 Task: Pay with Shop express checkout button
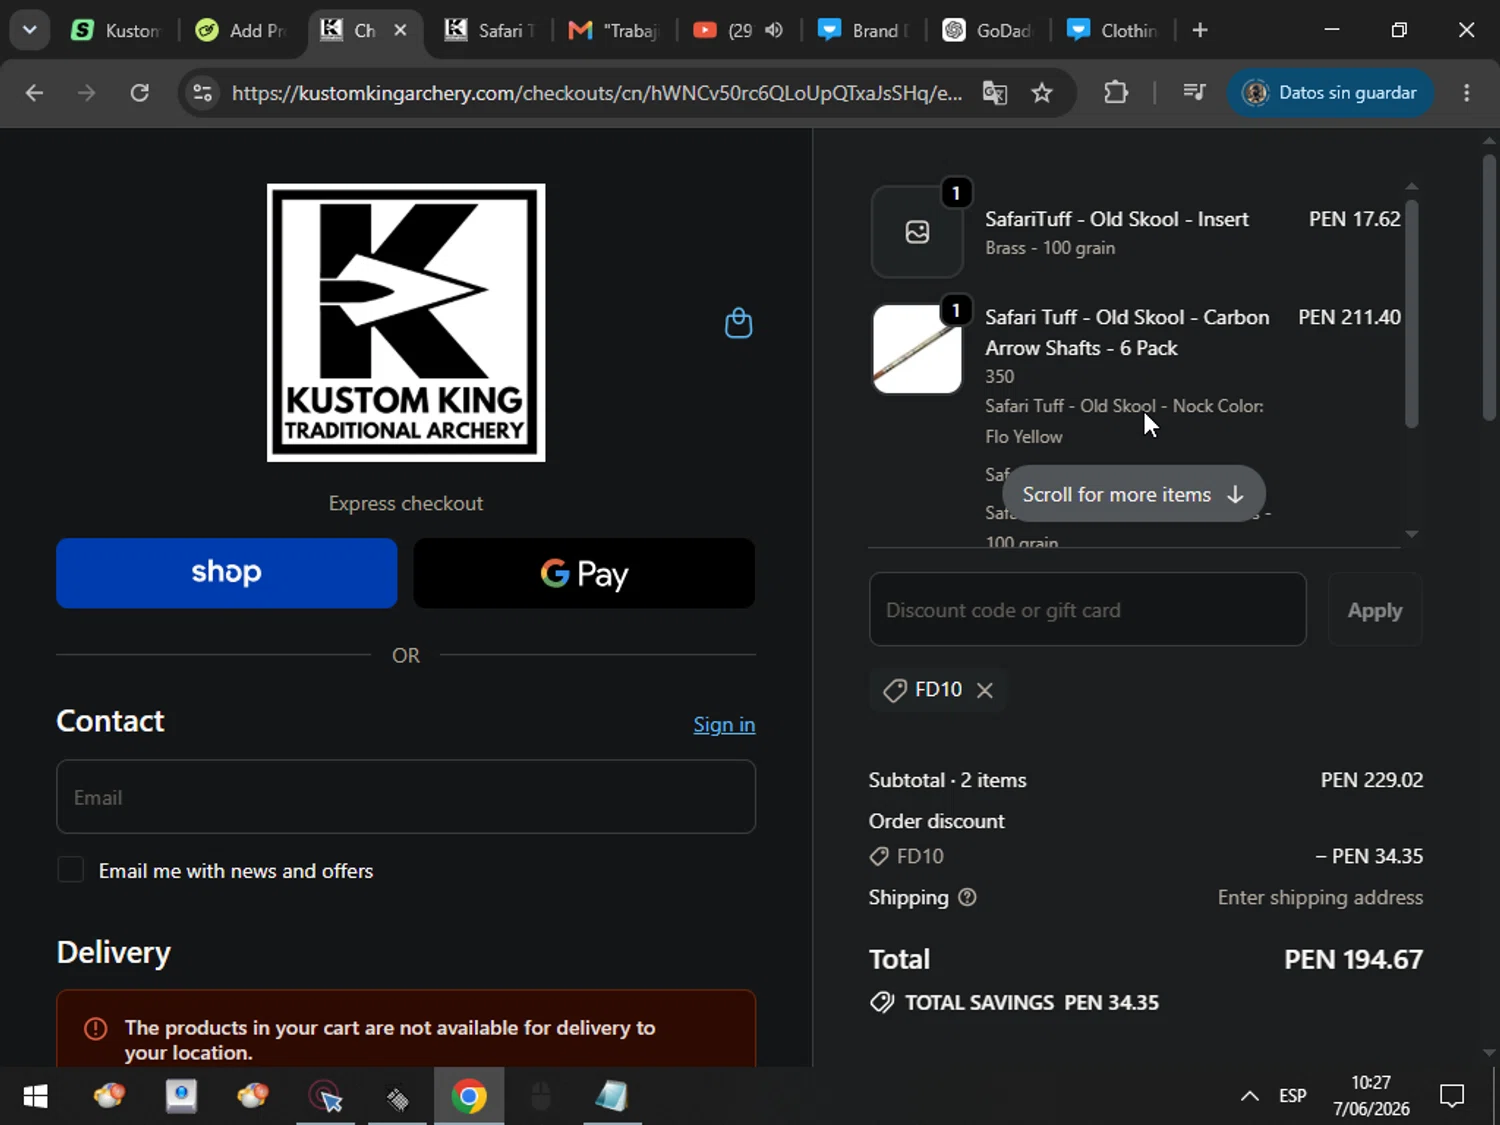pos(227,573)
